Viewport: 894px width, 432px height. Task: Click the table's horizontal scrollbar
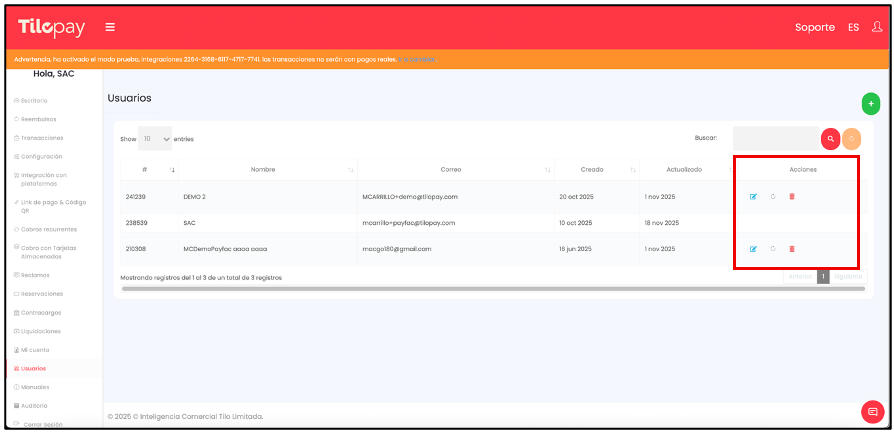[480, 288]
